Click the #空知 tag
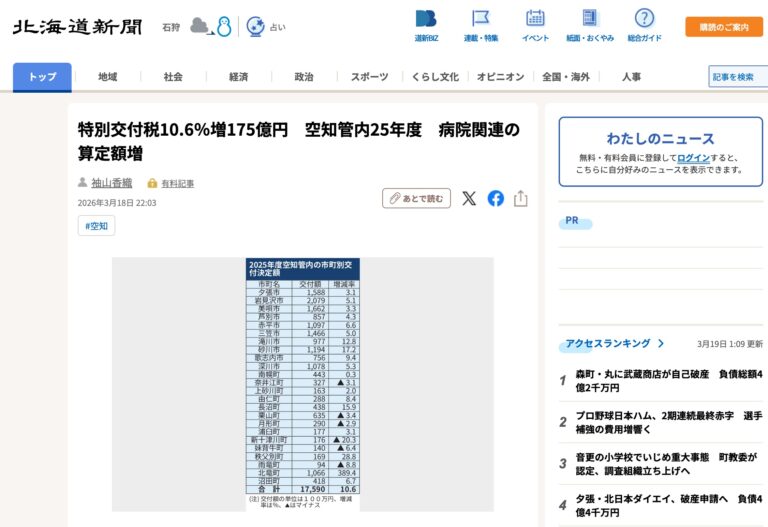 click(x=97, y=226)
